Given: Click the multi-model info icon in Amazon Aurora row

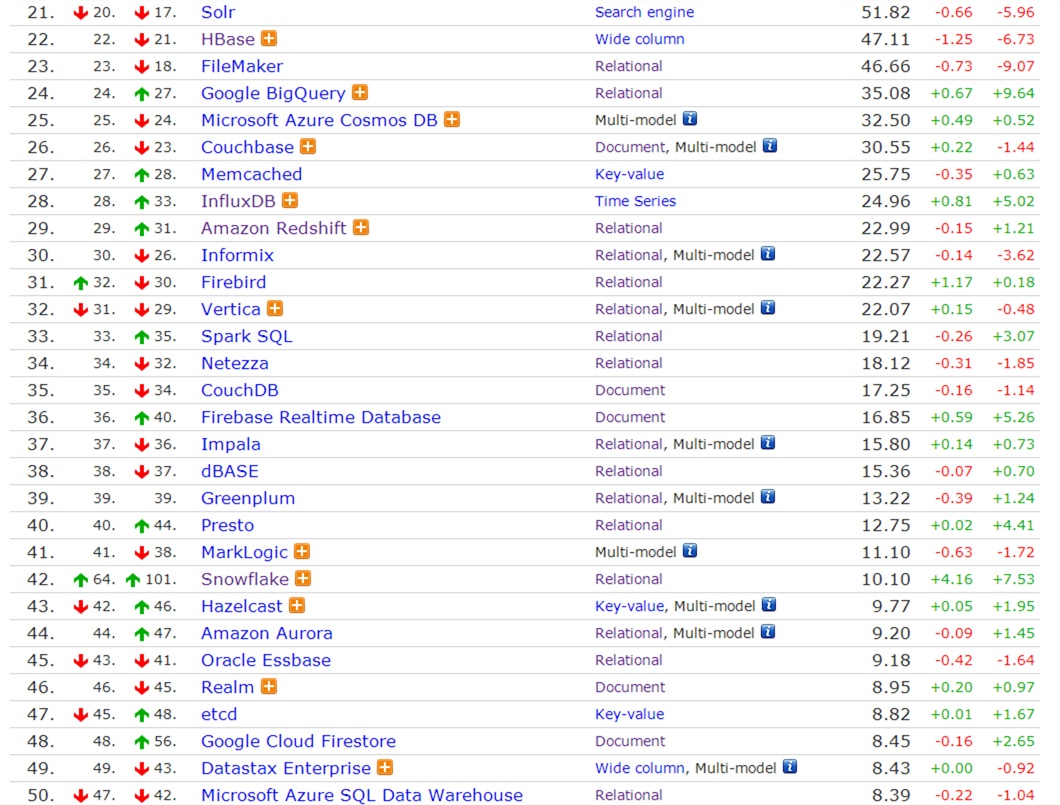Looking at the screenshot, I should [768, 632].
